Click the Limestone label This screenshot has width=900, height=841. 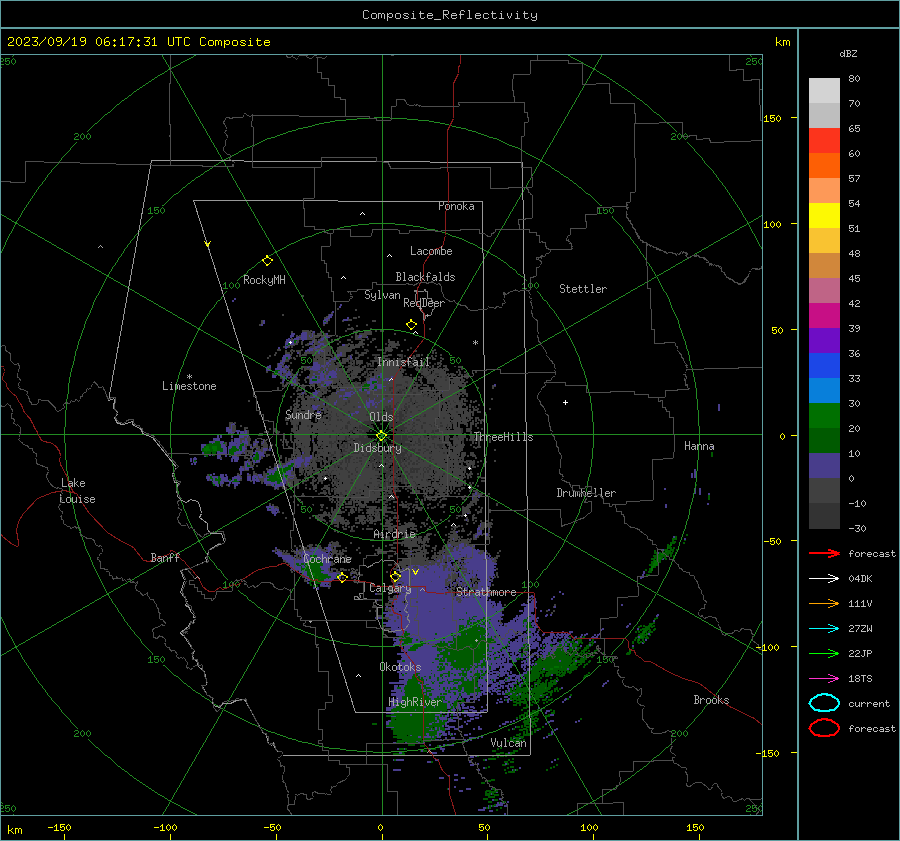click(189, 386)
